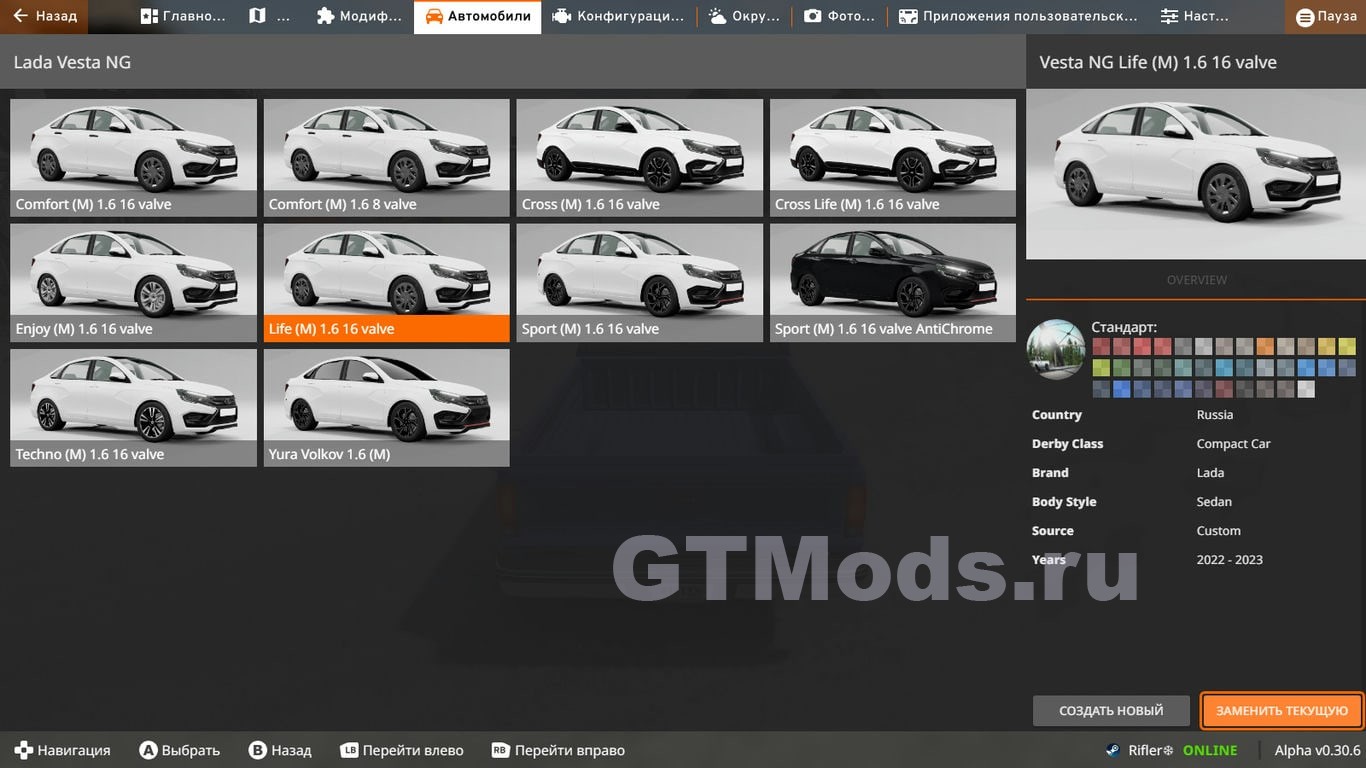Pick the lime yellow-green paint swatch
The image size is (1366, 768).
tap(1101, 367)
